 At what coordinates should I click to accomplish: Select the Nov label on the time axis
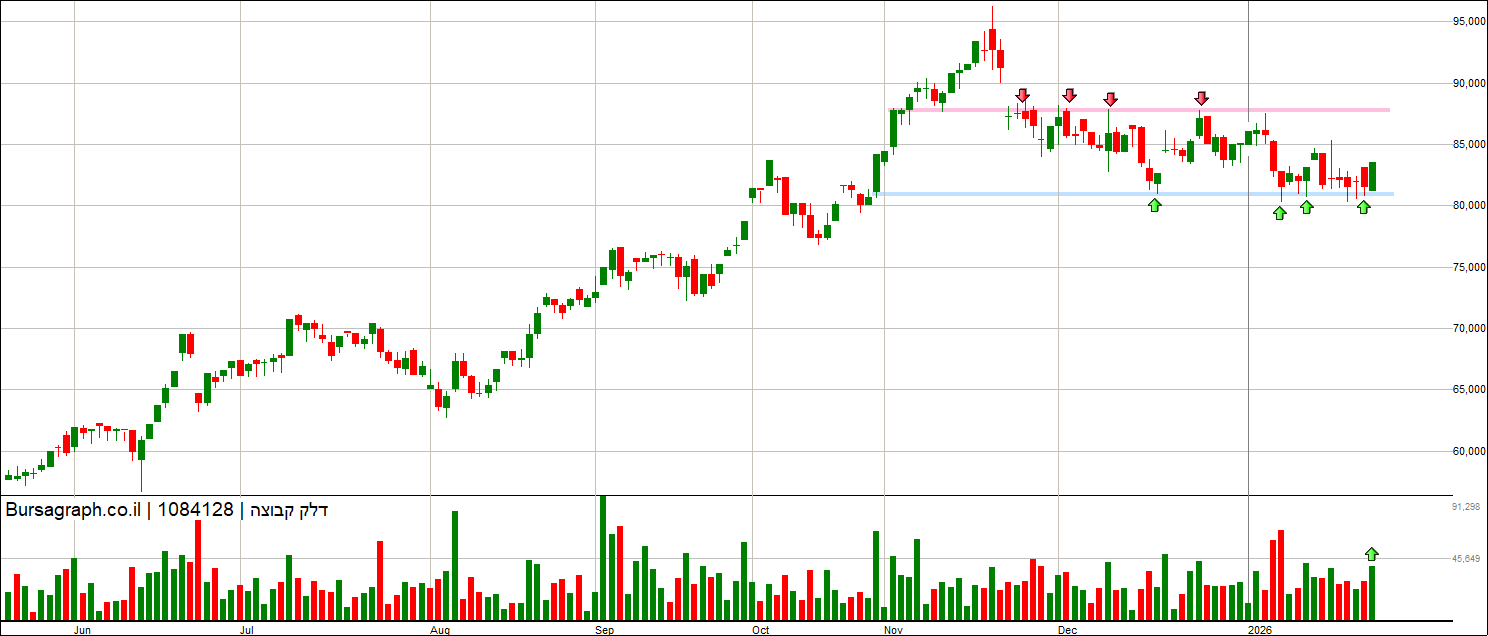coord(895,630)
